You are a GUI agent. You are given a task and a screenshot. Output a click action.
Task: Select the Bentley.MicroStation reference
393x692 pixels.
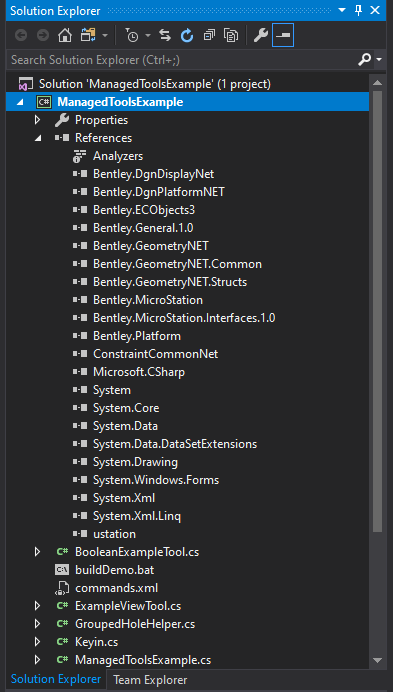tap(148, 300)
